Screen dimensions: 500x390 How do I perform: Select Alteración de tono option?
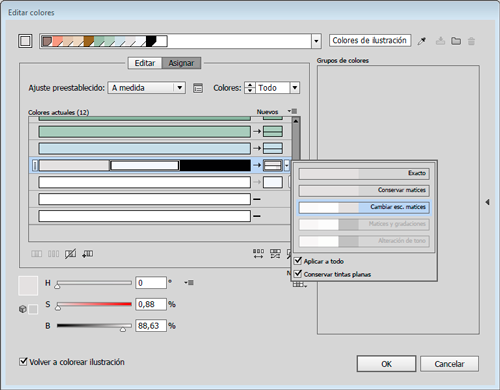(x=364, y=241)
